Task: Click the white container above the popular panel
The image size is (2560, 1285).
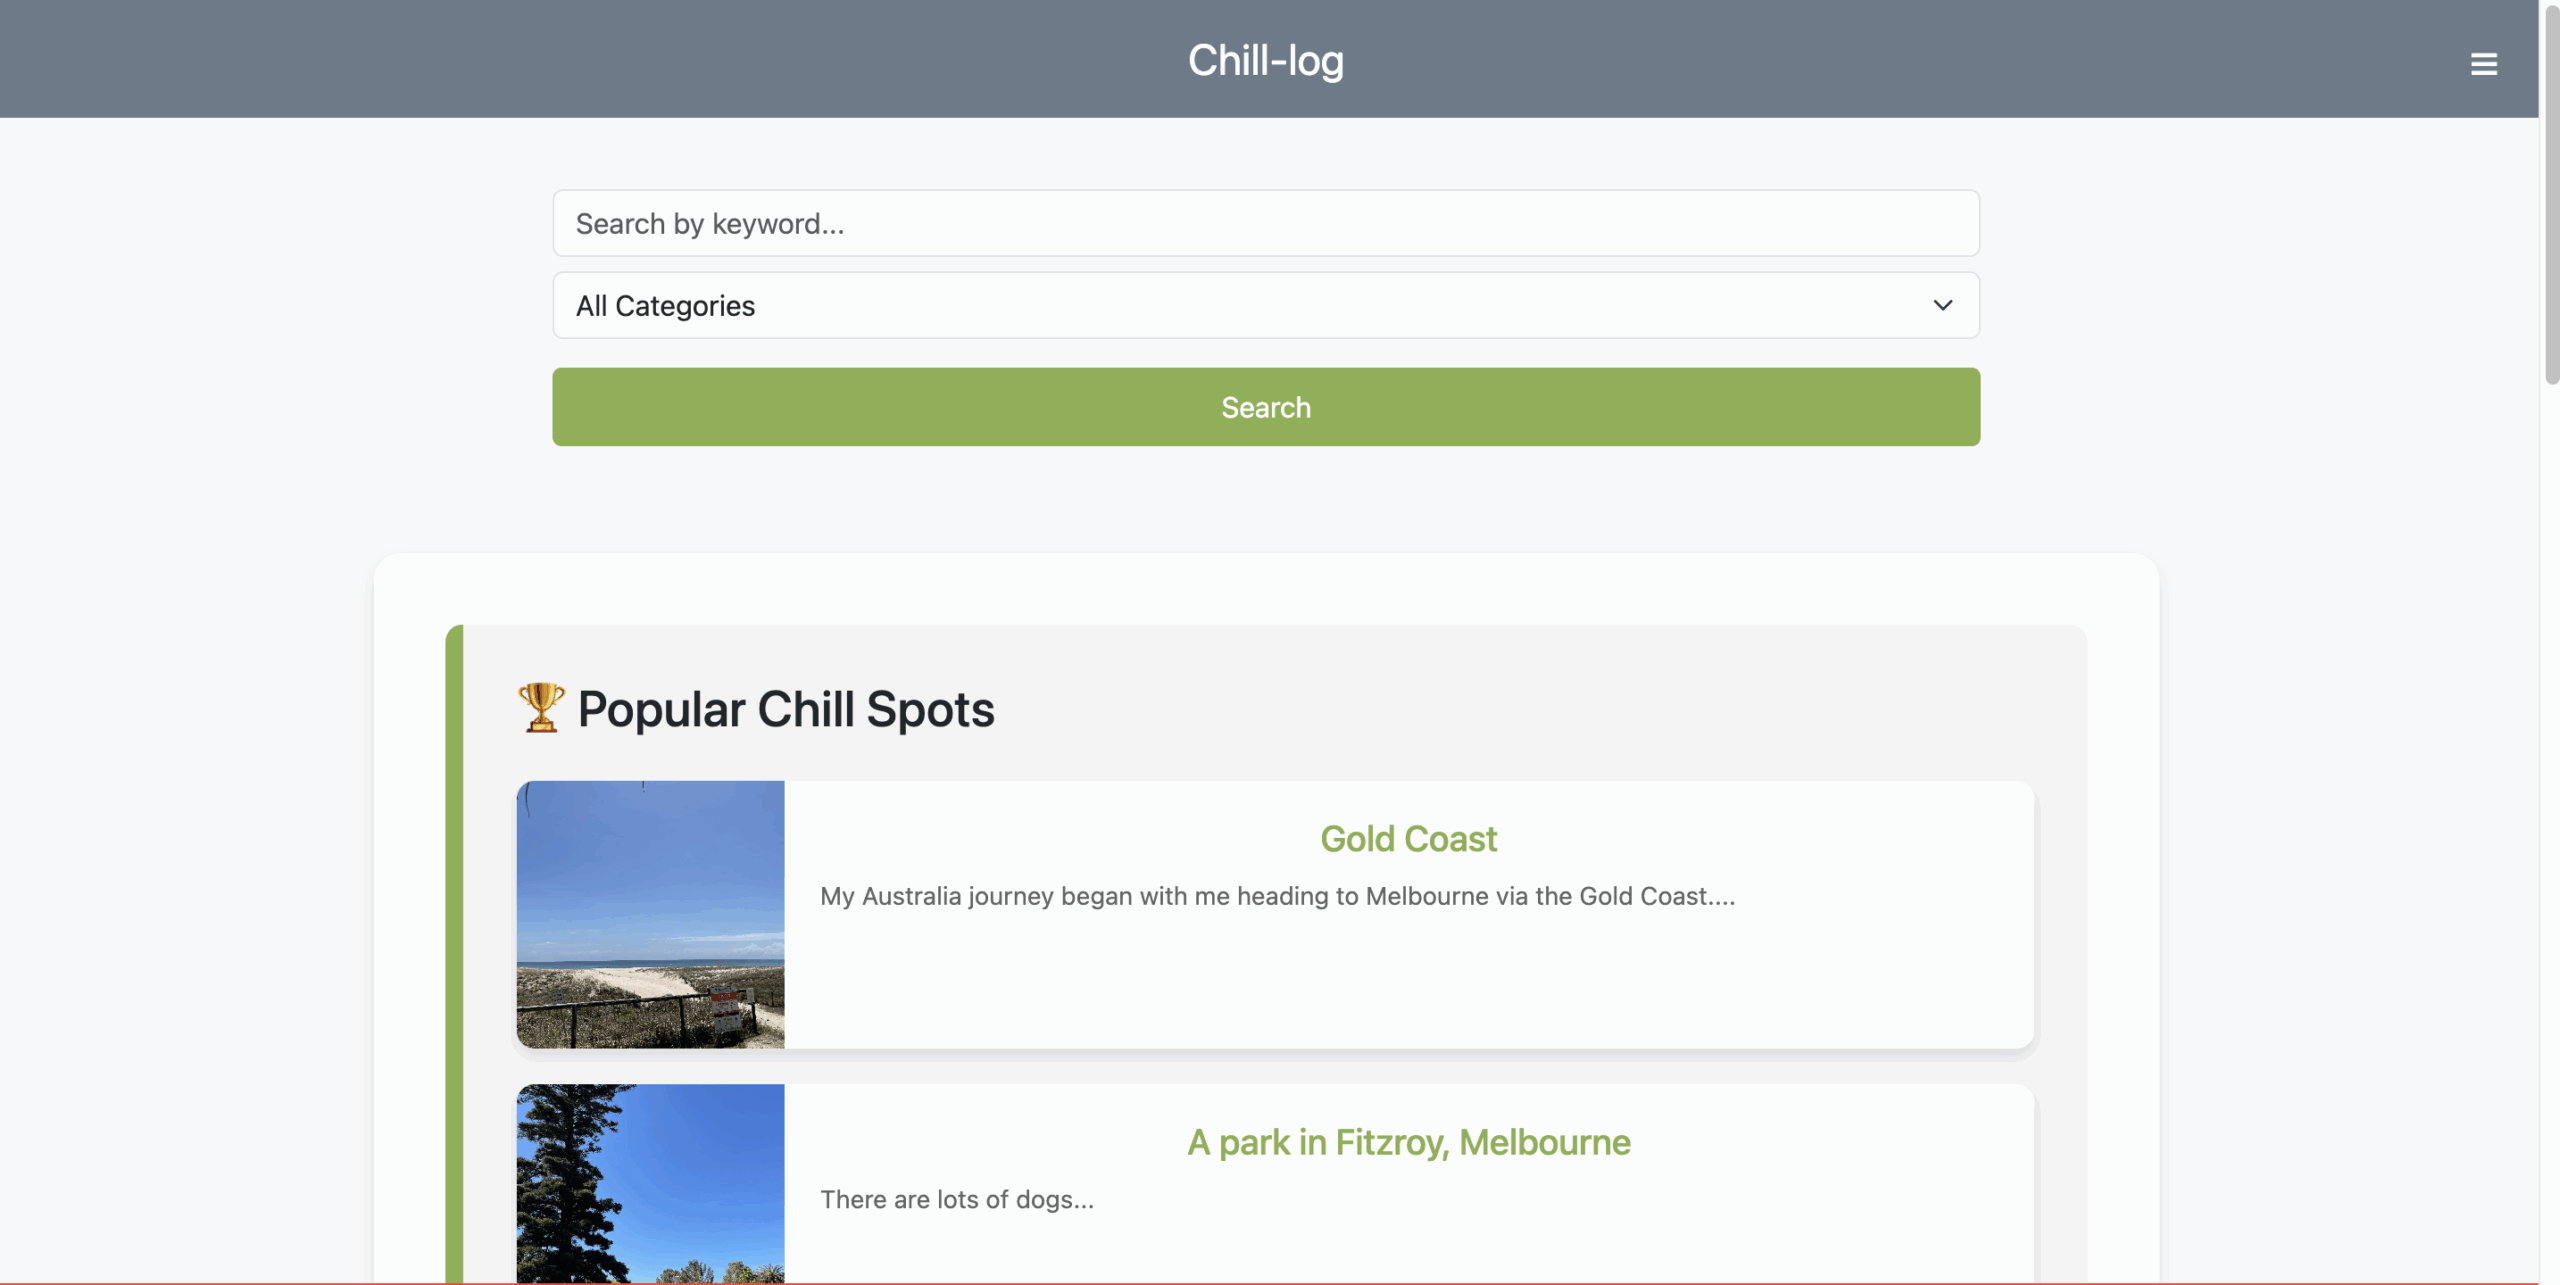Action: (1265, 588)
